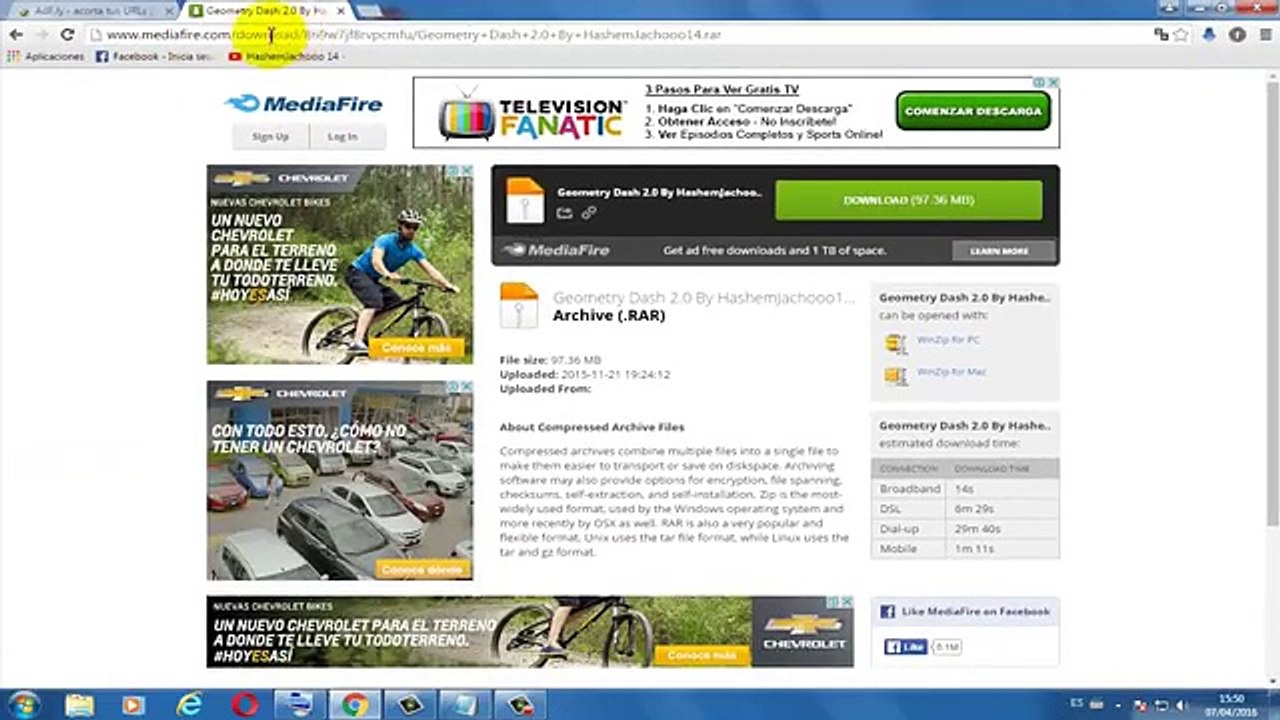Click the 'File size: 97.36 MB' text
The height and width of the screenshot is (720, 1280).
[x=551, y=360]
